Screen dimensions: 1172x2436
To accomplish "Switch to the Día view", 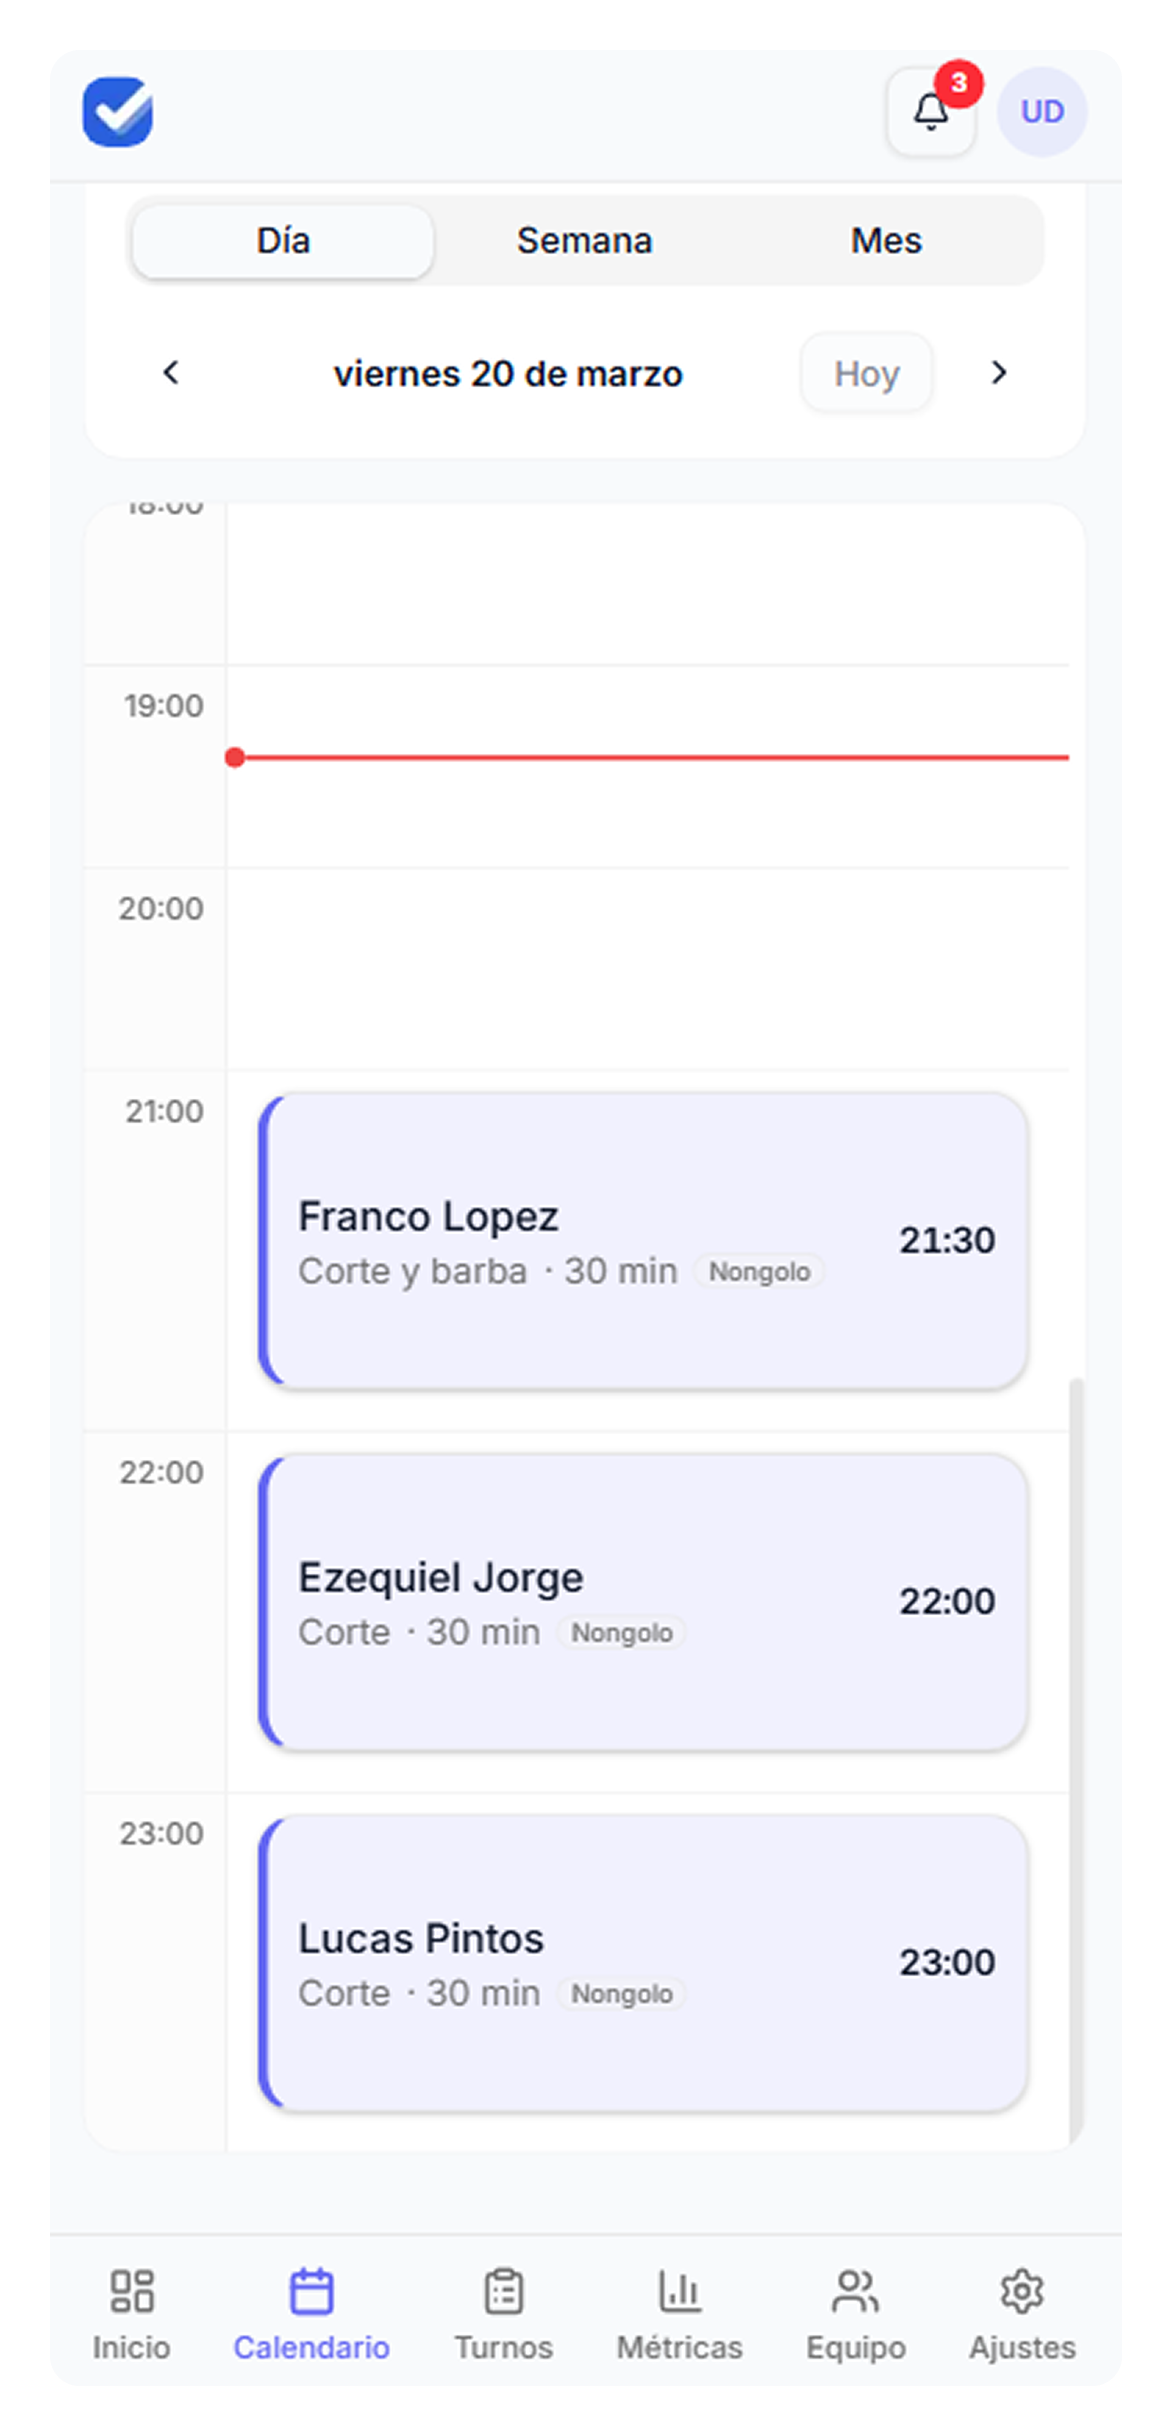I will tap(283, 241).
